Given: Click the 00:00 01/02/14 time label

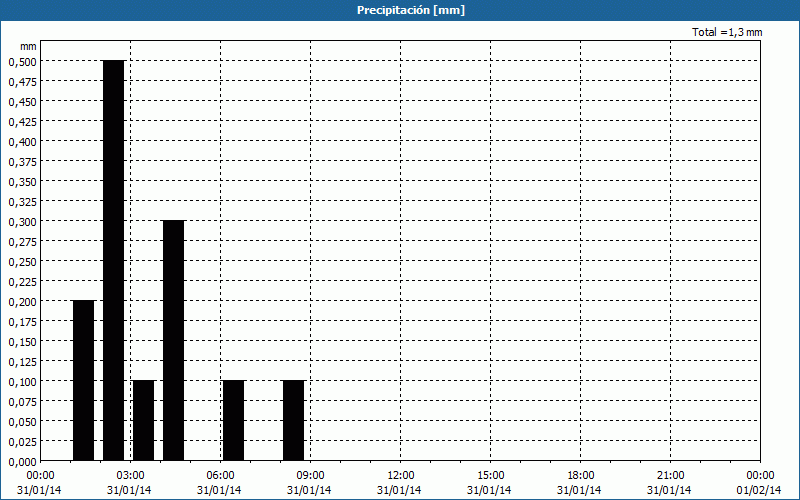Looking at the screenshot, I should [x=760, y=483].
